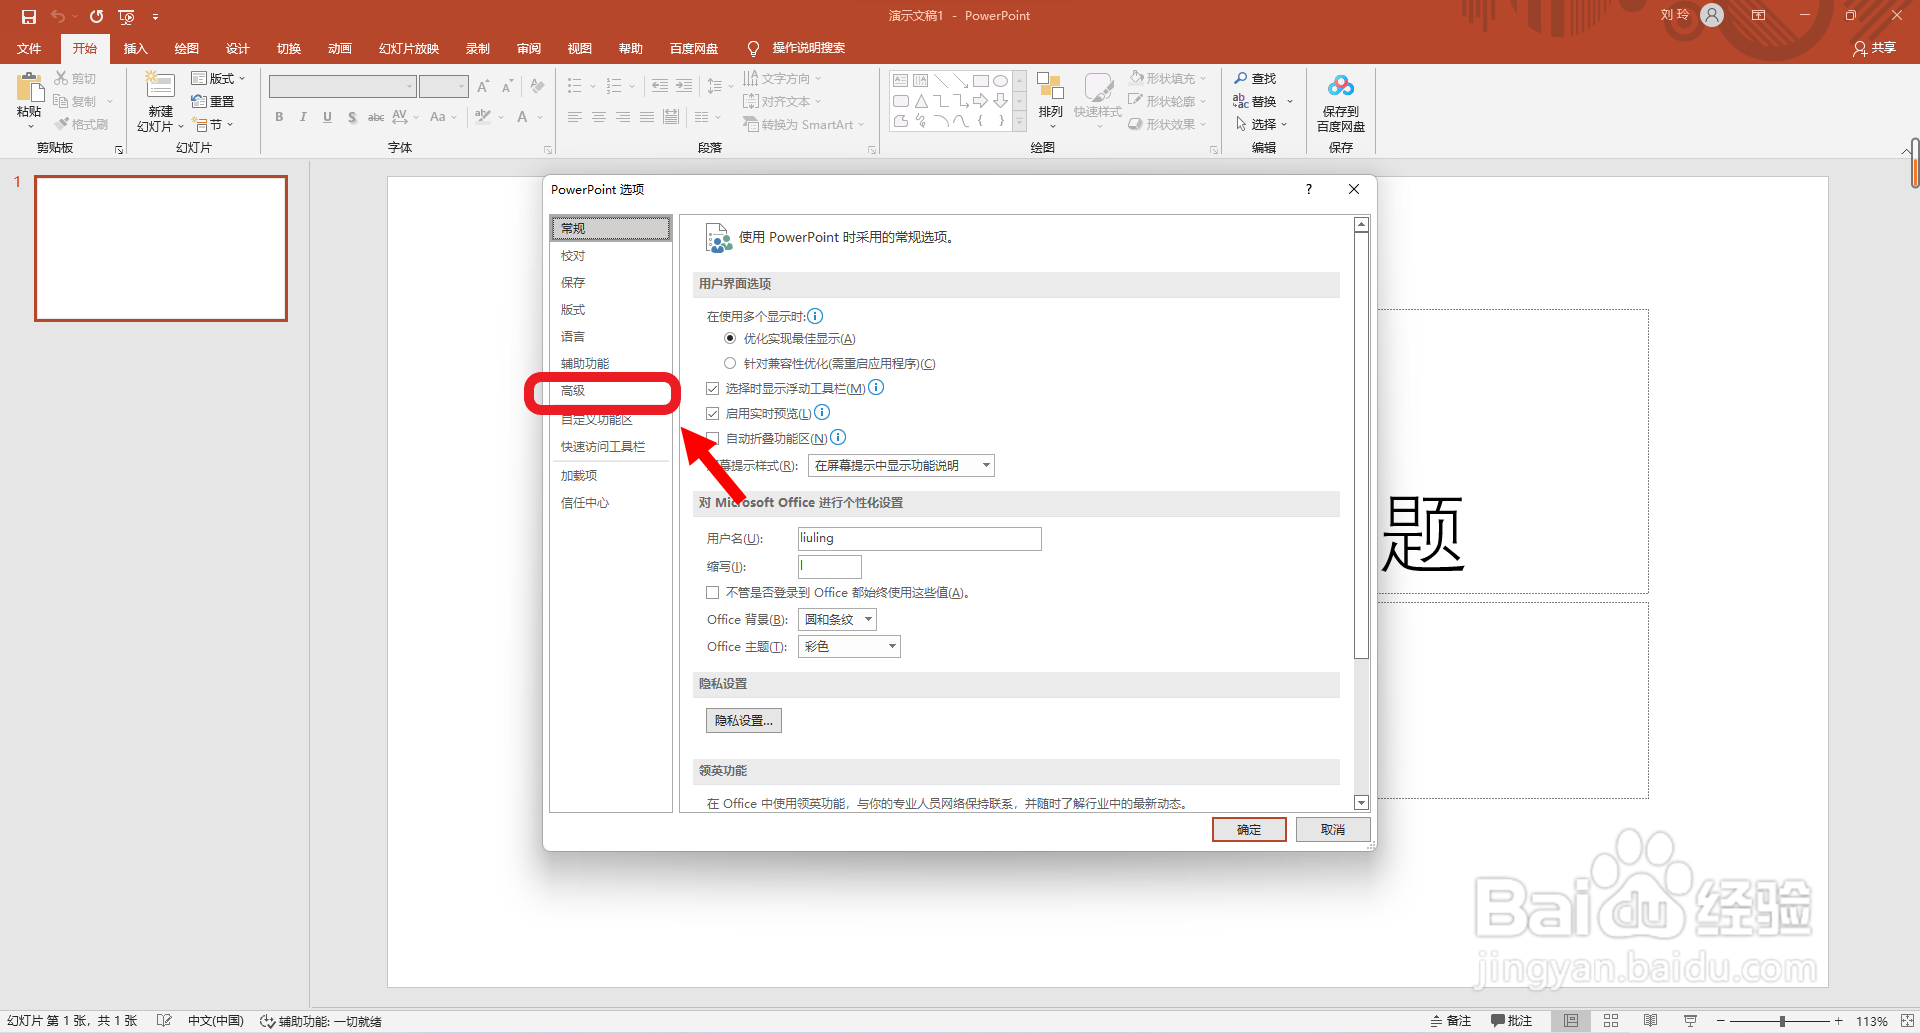The height and width of the screenshot is (1033, 1920).
Task: Expand the shapes gallery more arrow
Action: [x=1020, y=123]
